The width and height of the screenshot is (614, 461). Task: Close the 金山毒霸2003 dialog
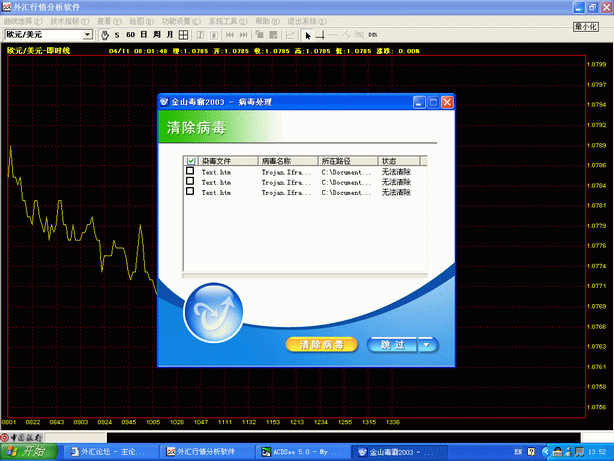coord(447,102)
